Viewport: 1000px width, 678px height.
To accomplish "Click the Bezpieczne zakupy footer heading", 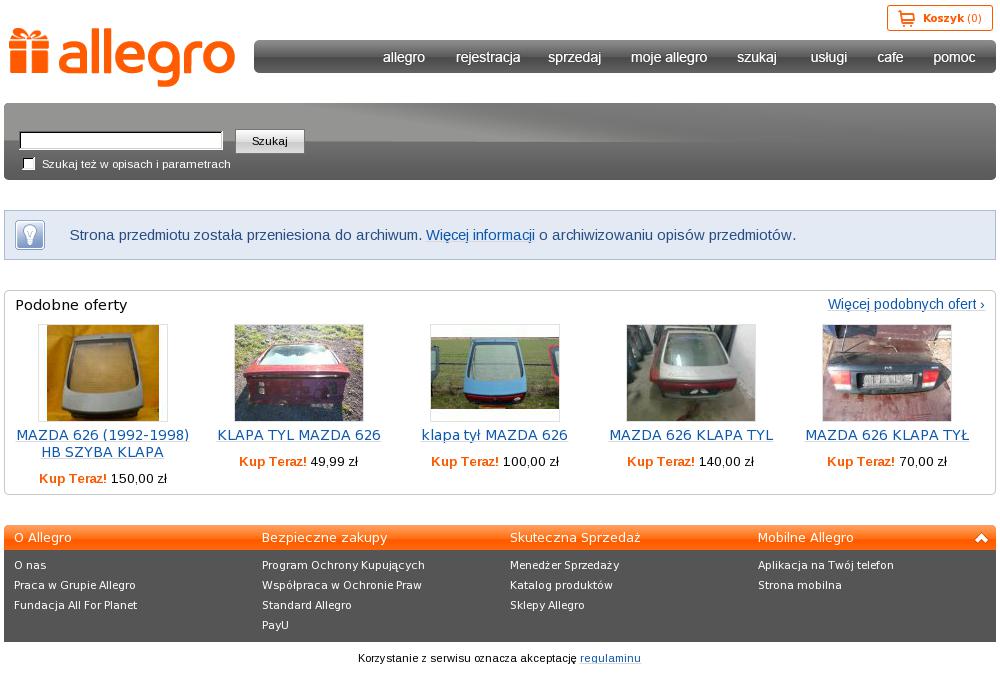I will [324, 538].
